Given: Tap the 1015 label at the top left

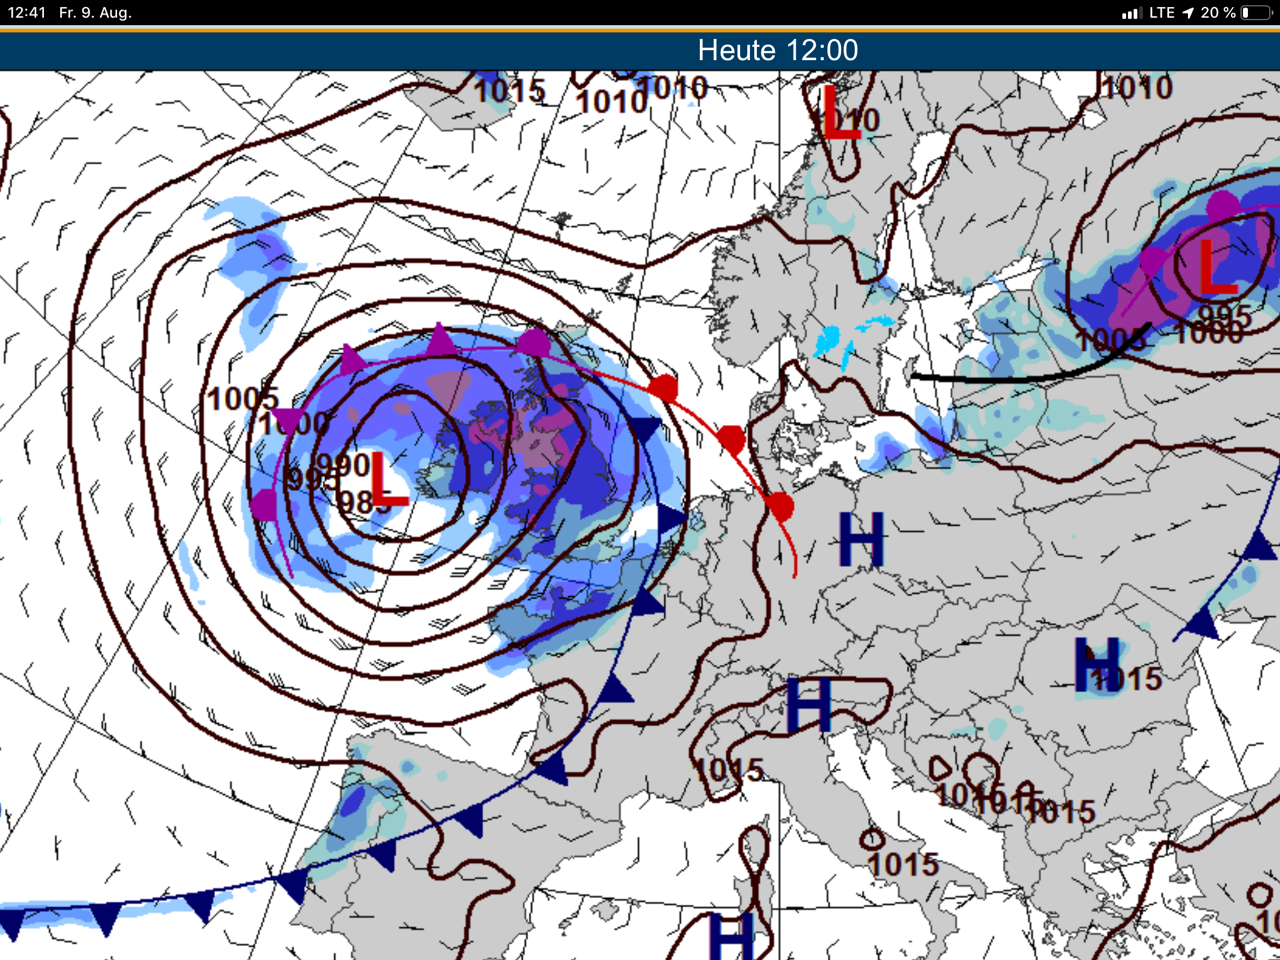Looking at the screenshot, I should (x=509, y=91).
